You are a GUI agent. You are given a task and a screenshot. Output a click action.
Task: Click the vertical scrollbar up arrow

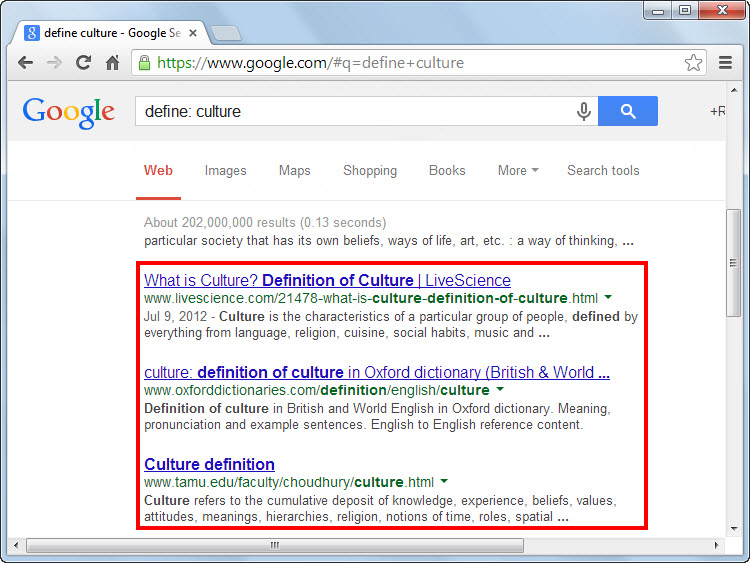(x=734, y=90)
